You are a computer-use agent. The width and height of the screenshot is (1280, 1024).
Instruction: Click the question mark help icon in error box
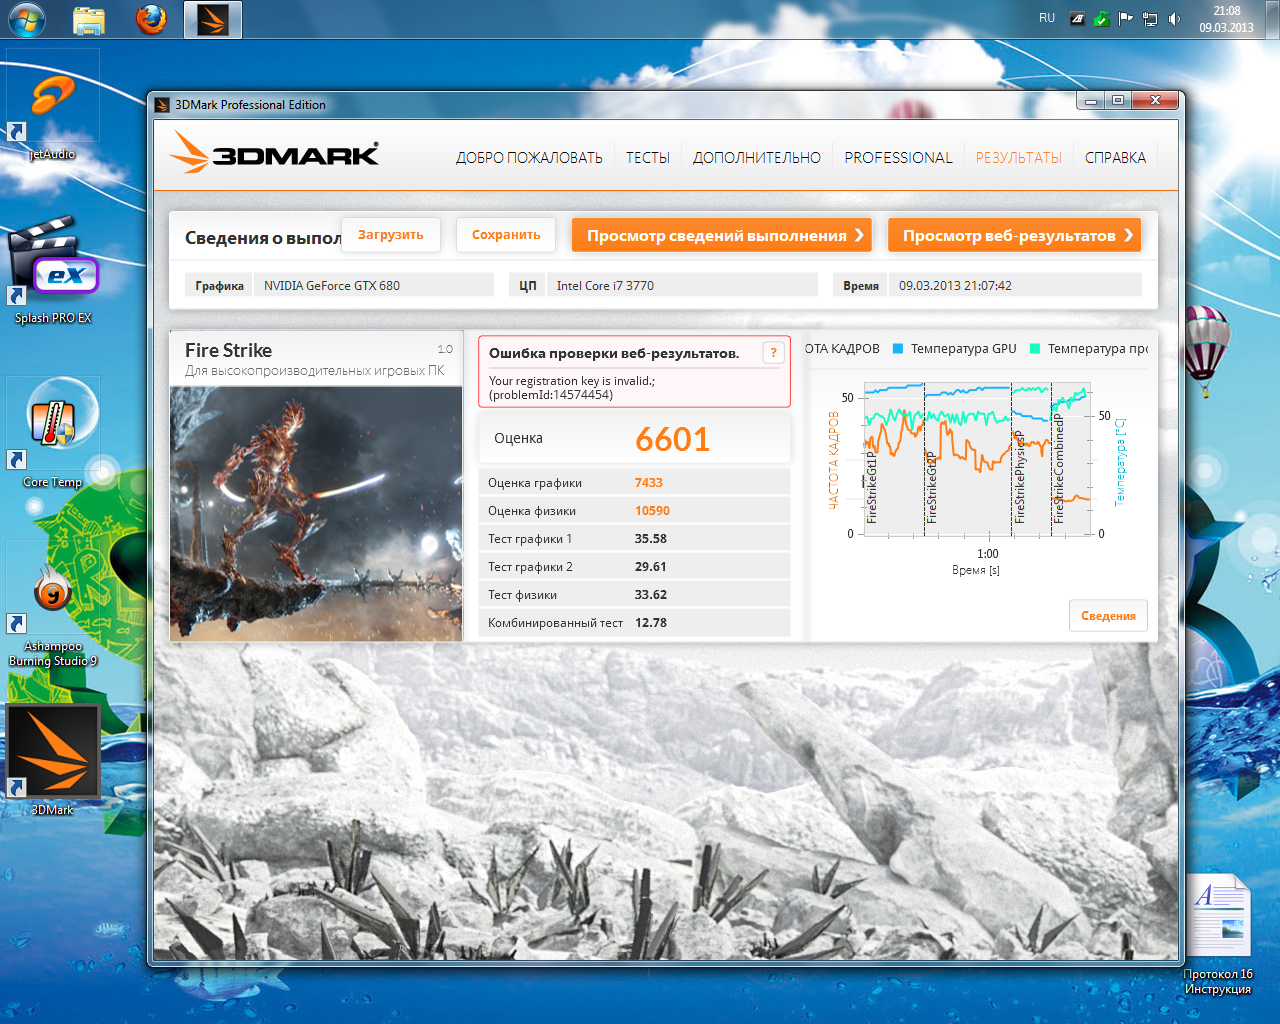click(773, 353)
